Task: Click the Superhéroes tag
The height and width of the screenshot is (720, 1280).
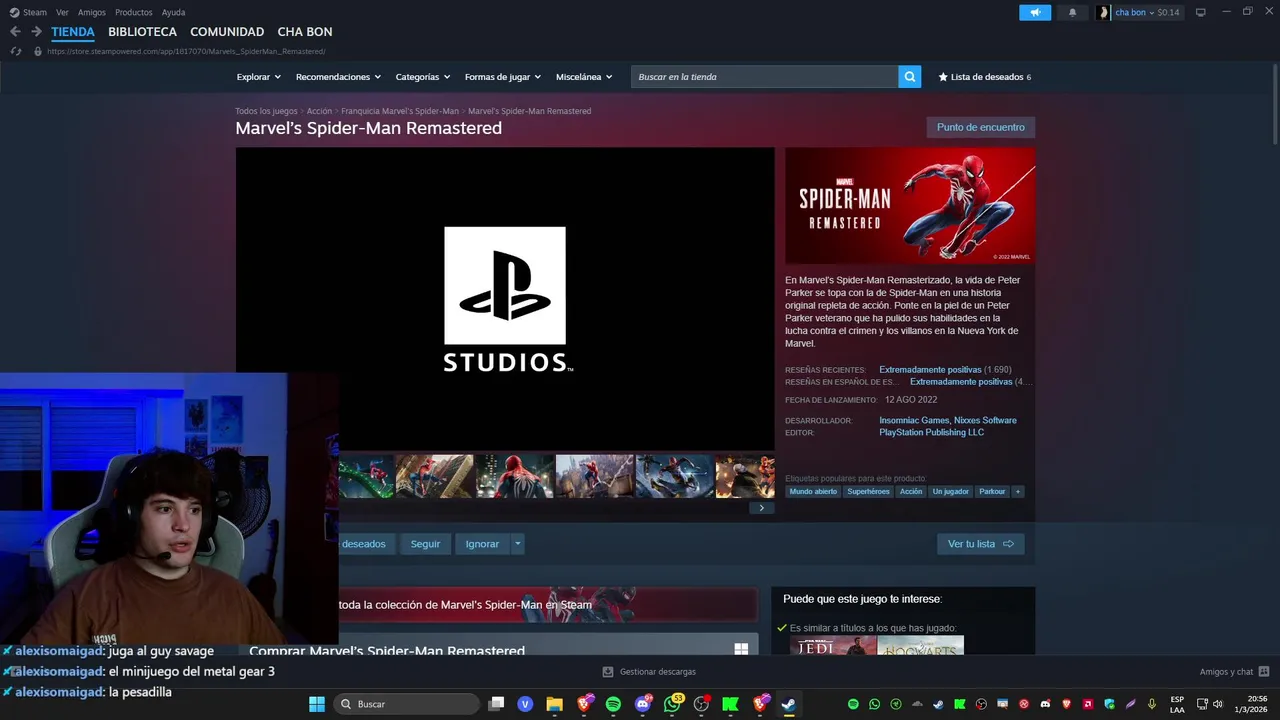Action: pos(868,492)
